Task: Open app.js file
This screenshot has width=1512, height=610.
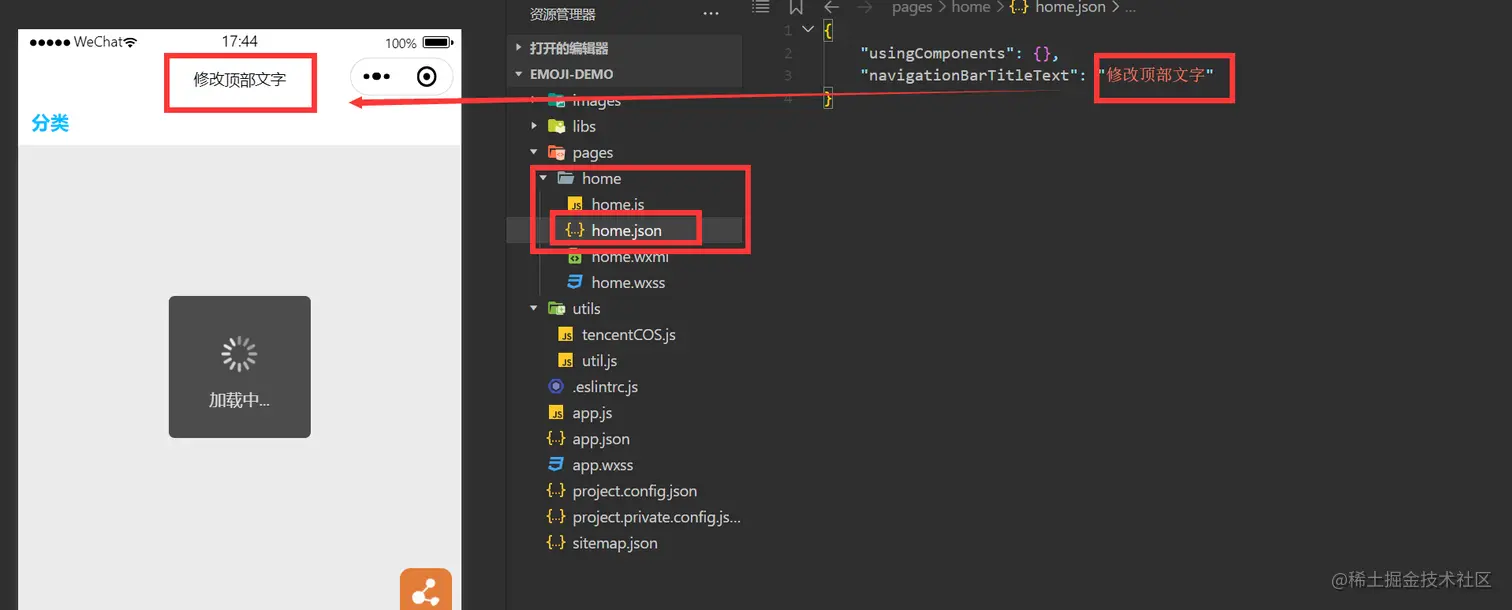Action: tap(592, 412)
